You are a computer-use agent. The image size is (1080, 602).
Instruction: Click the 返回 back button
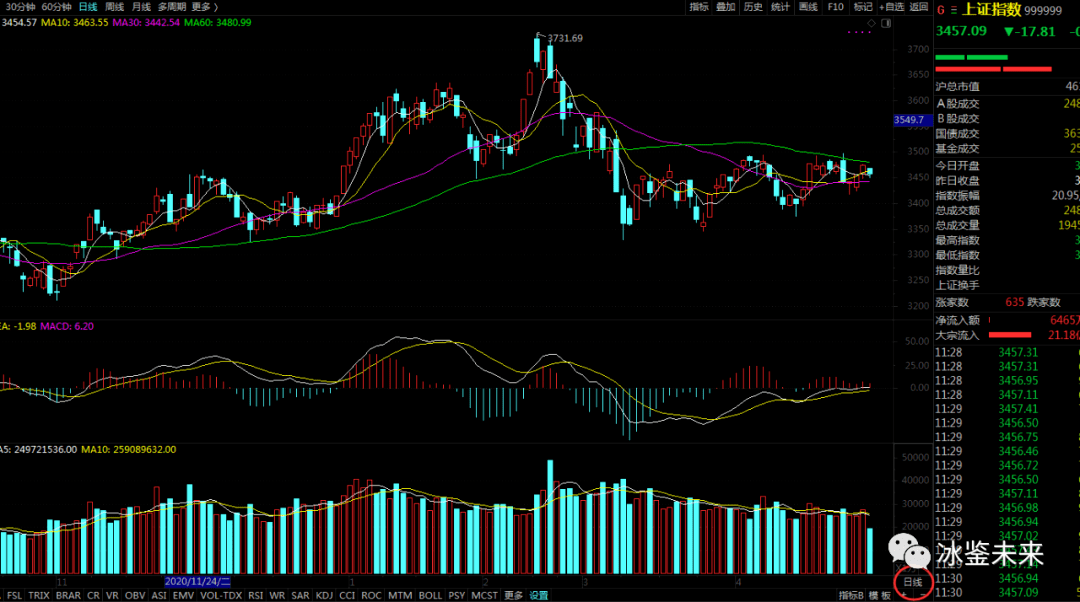[919, 7]
